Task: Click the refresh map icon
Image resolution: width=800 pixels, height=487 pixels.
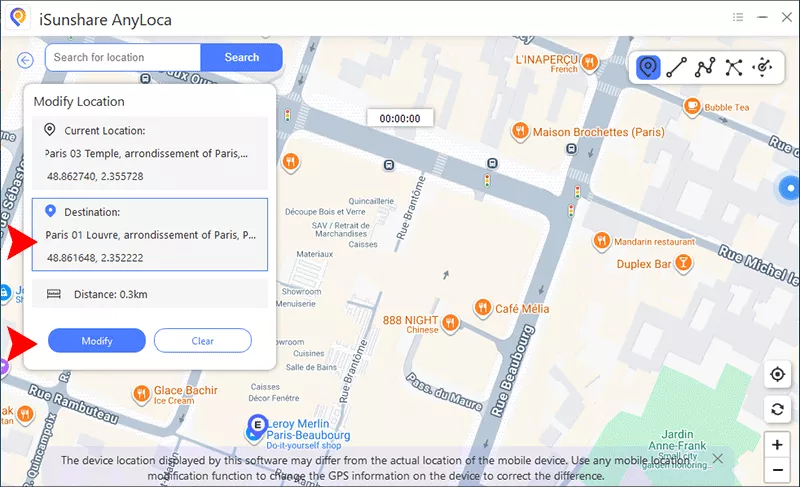Action: (x=777, y=409)
